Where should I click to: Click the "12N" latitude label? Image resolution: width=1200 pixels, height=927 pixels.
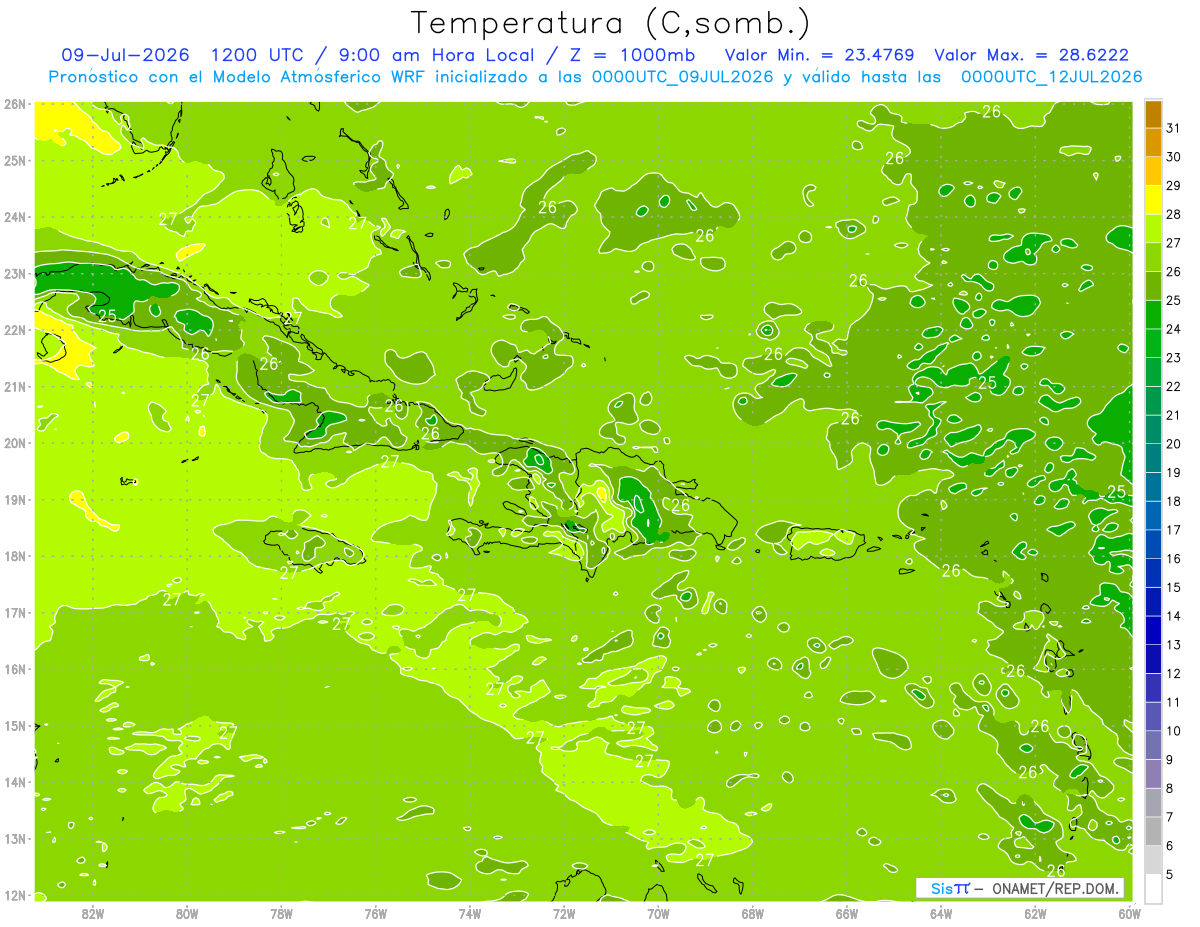pyautogui.click(x=14, y=895)
